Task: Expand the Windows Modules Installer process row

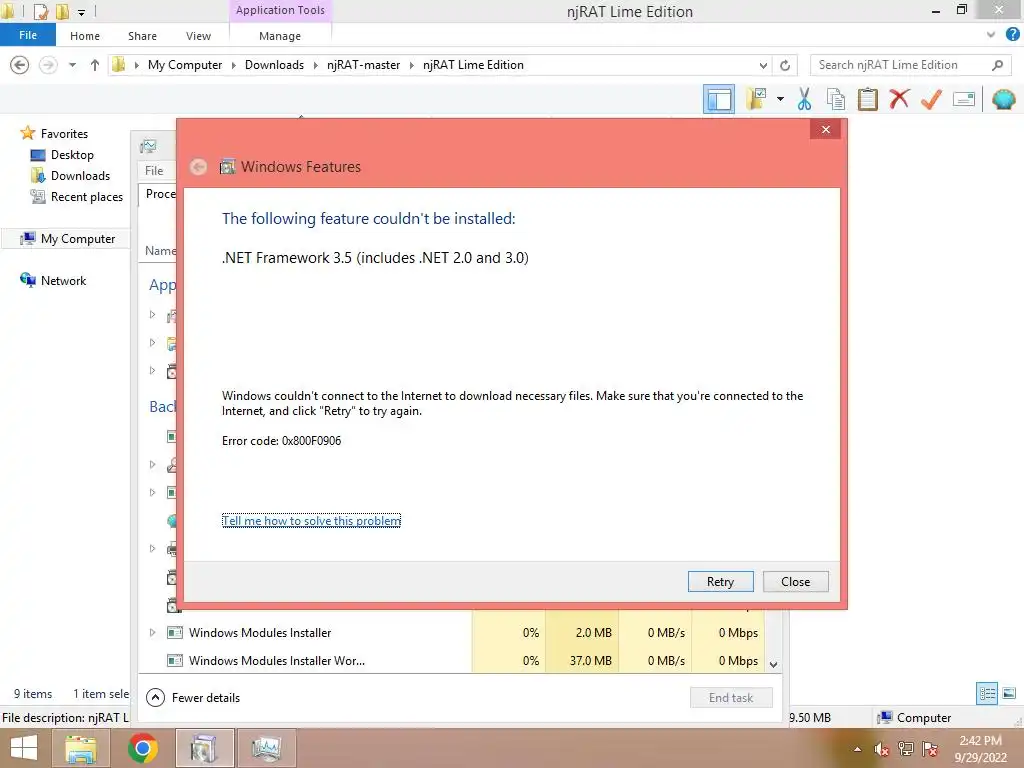Action: point(152,632)
